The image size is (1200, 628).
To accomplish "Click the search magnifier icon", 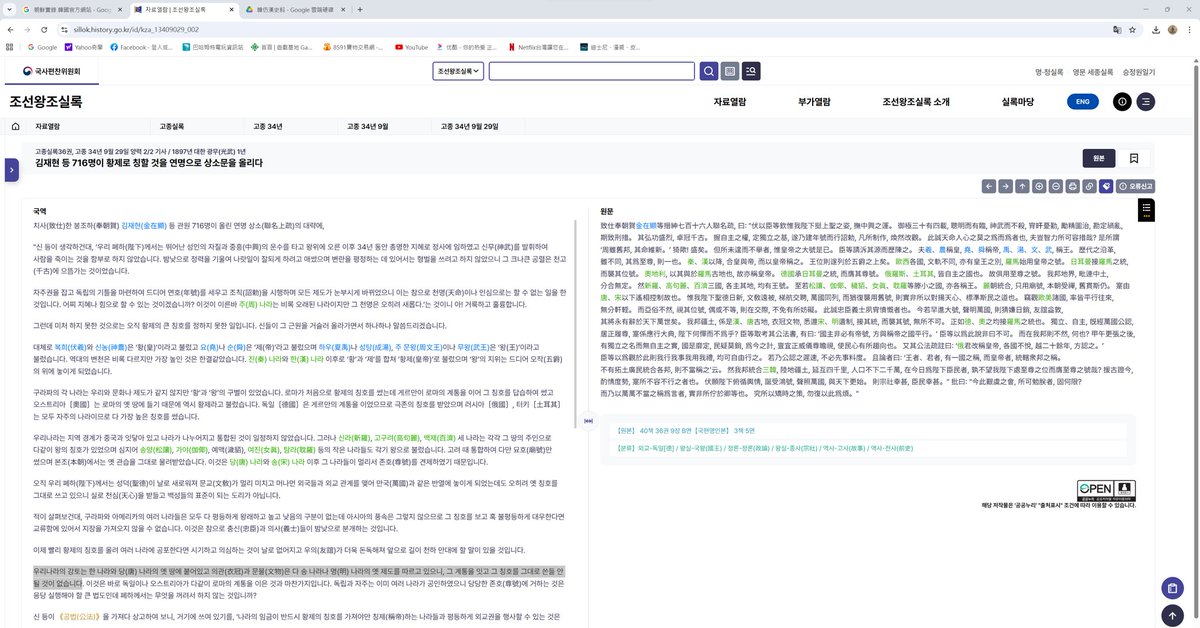I will (709, 71).
